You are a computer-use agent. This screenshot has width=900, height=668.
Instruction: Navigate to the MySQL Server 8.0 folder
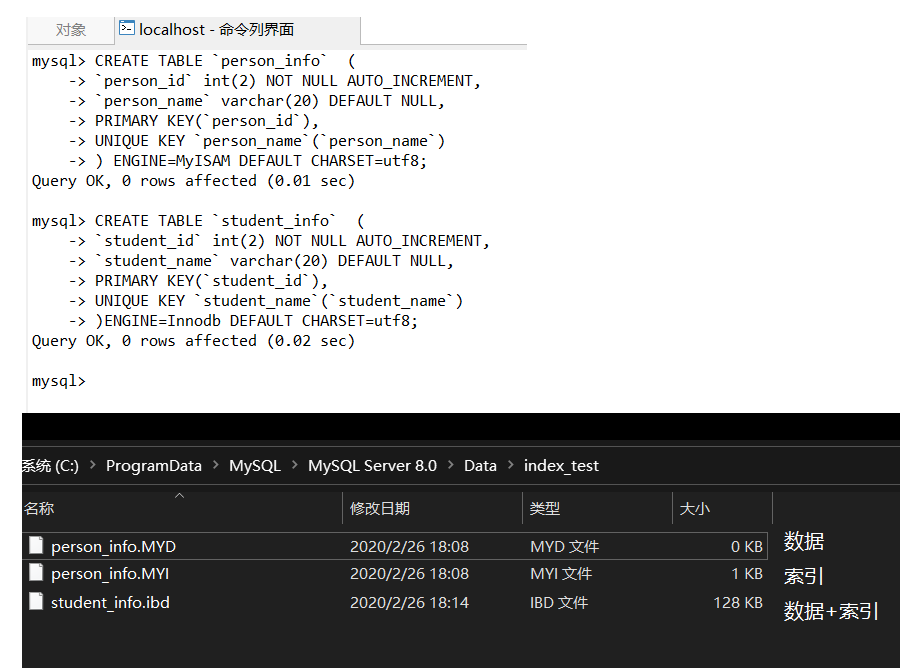(372, 466)
